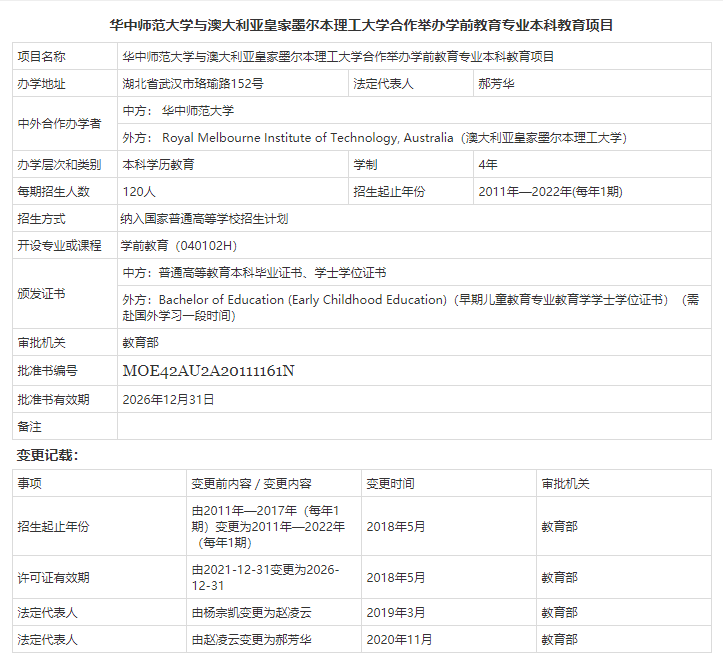
Task: Select 2018年5月 in the 招生起止年份 change row
Action: pyautogui.click(x=396, y=526)
